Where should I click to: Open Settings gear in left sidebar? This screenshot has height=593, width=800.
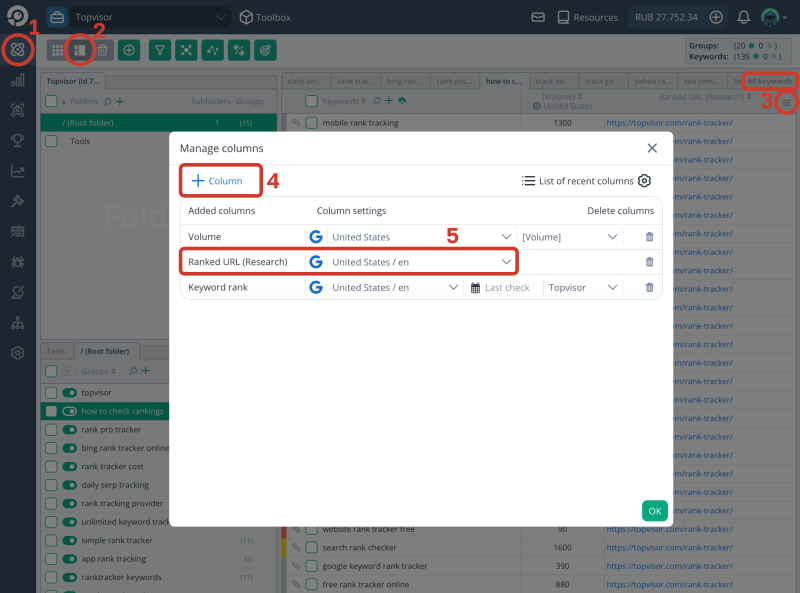tap(17, 353)
